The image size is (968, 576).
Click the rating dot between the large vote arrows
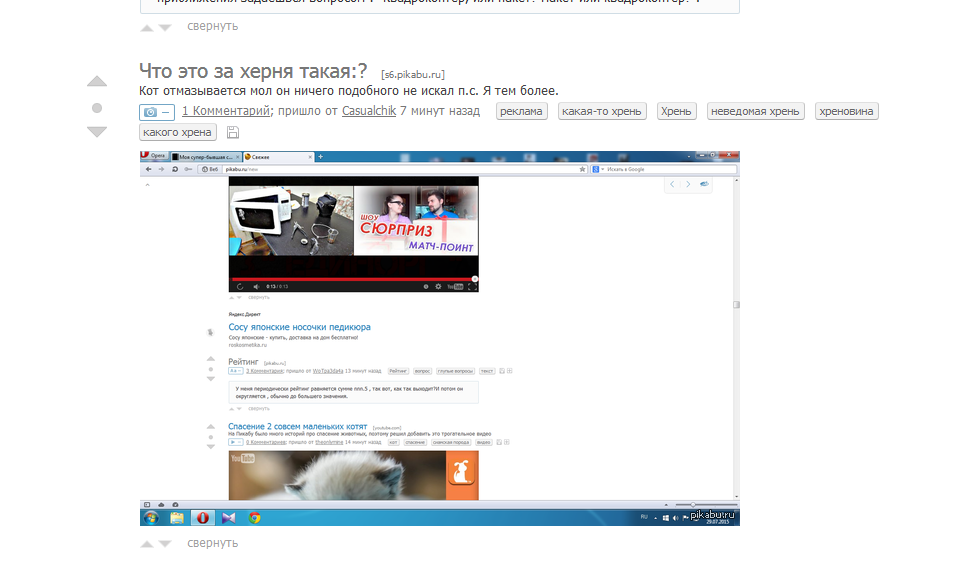97,108
